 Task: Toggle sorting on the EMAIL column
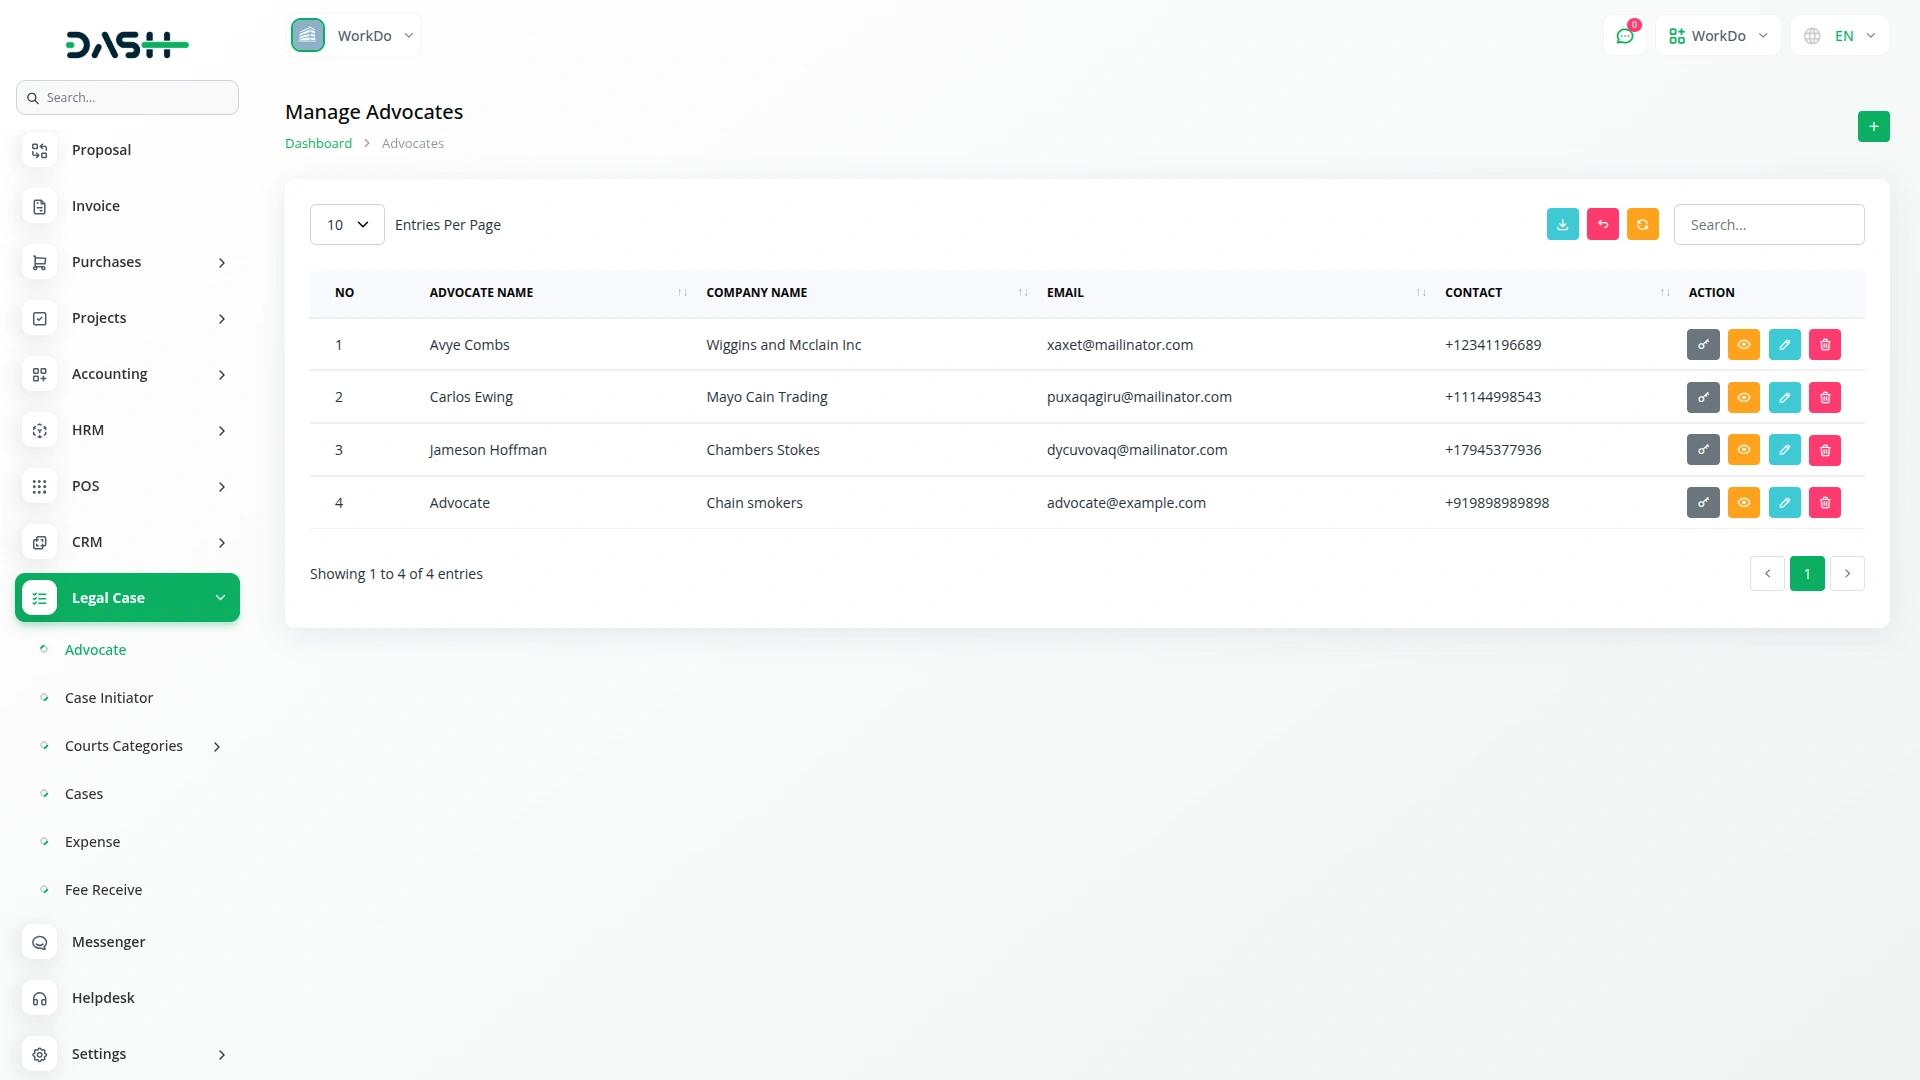(x=1419, y=292)
